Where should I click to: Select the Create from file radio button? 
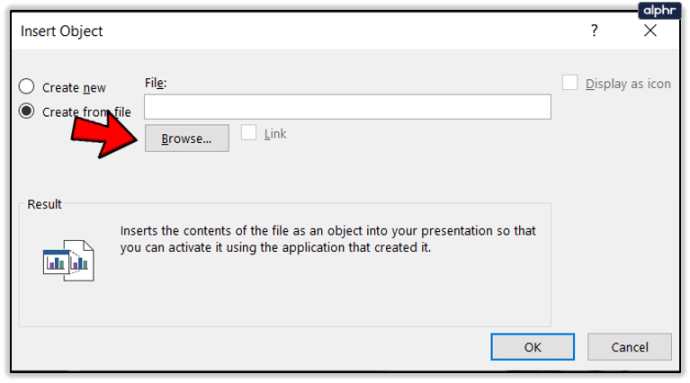point(26,111)
